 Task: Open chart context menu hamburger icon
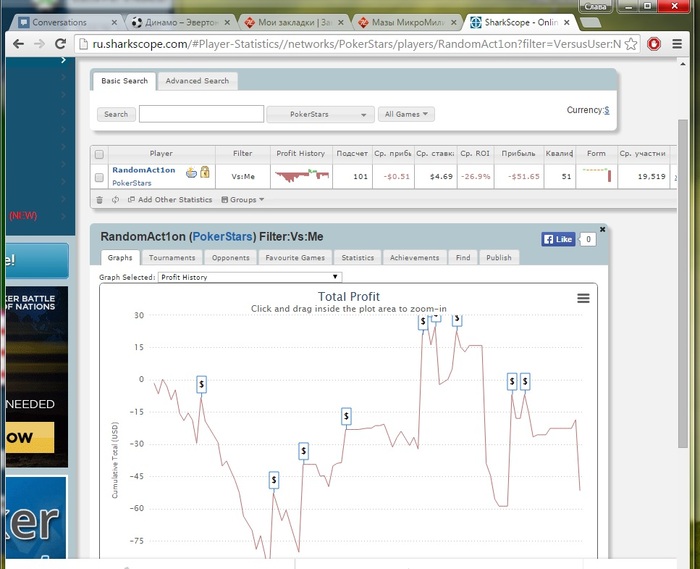click(x=583, y=298)
